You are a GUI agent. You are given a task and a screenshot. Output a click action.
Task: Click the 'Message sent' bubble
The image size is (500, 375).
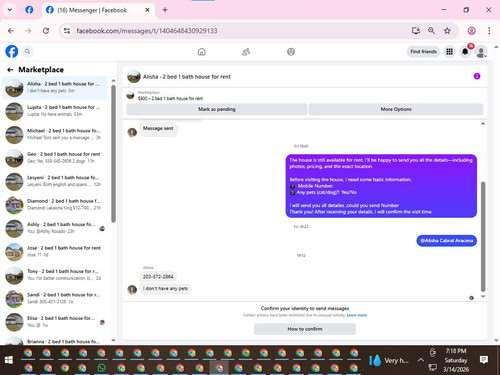(x=158, y=128)
